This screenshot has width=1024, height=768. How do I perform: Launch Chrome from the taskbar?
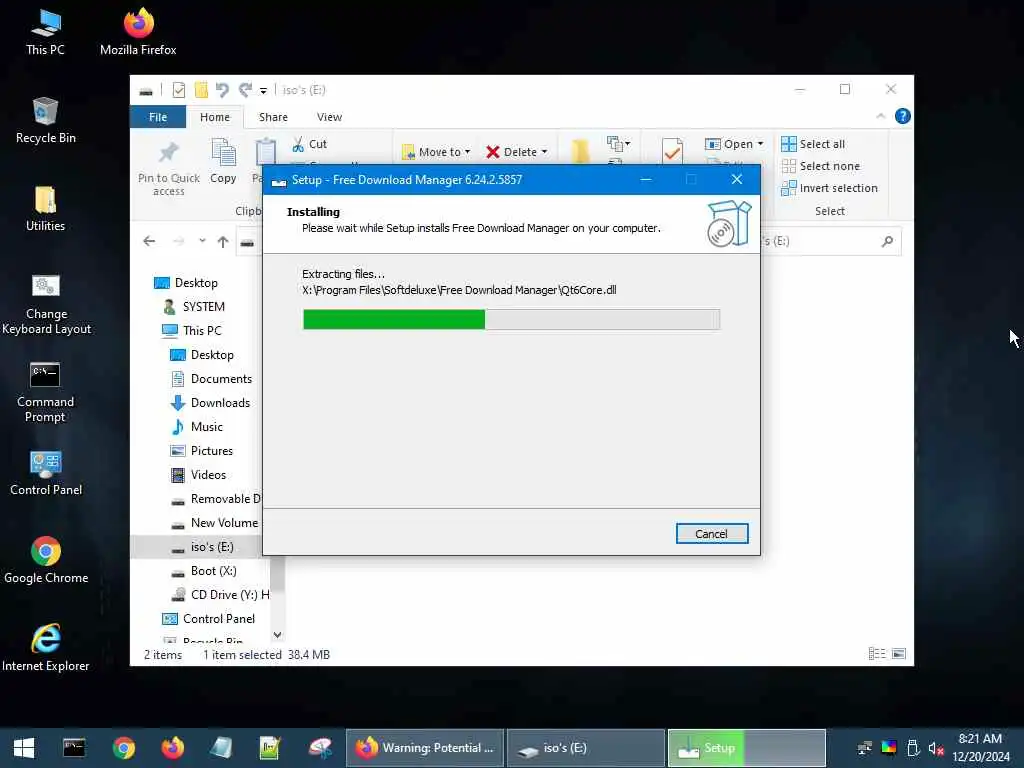click(x=123, y=748)
